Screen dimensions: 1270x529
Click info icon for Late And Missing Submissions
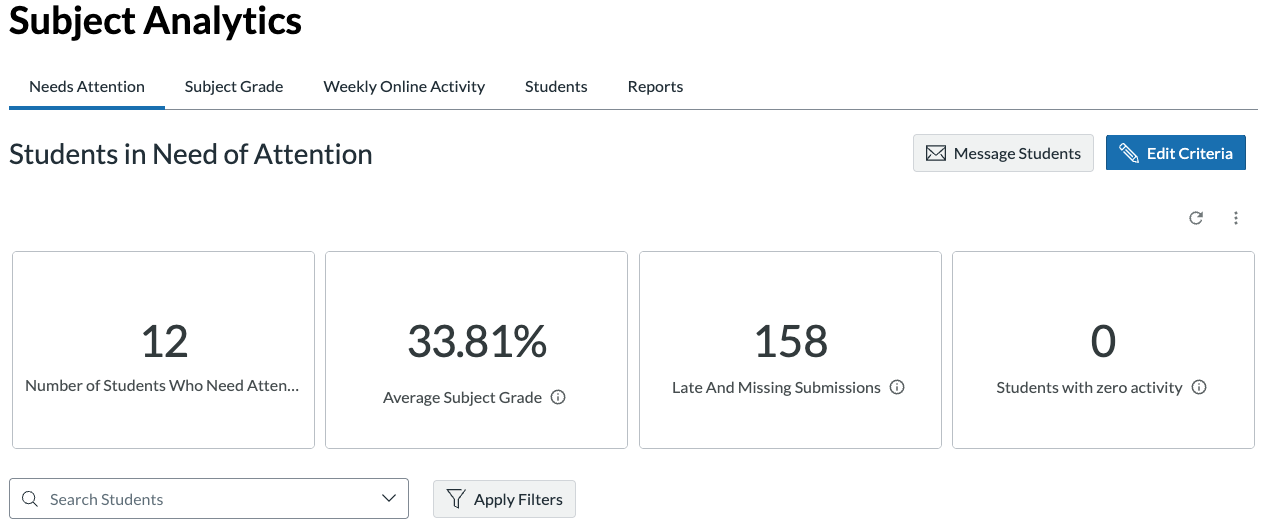point(897,387)
